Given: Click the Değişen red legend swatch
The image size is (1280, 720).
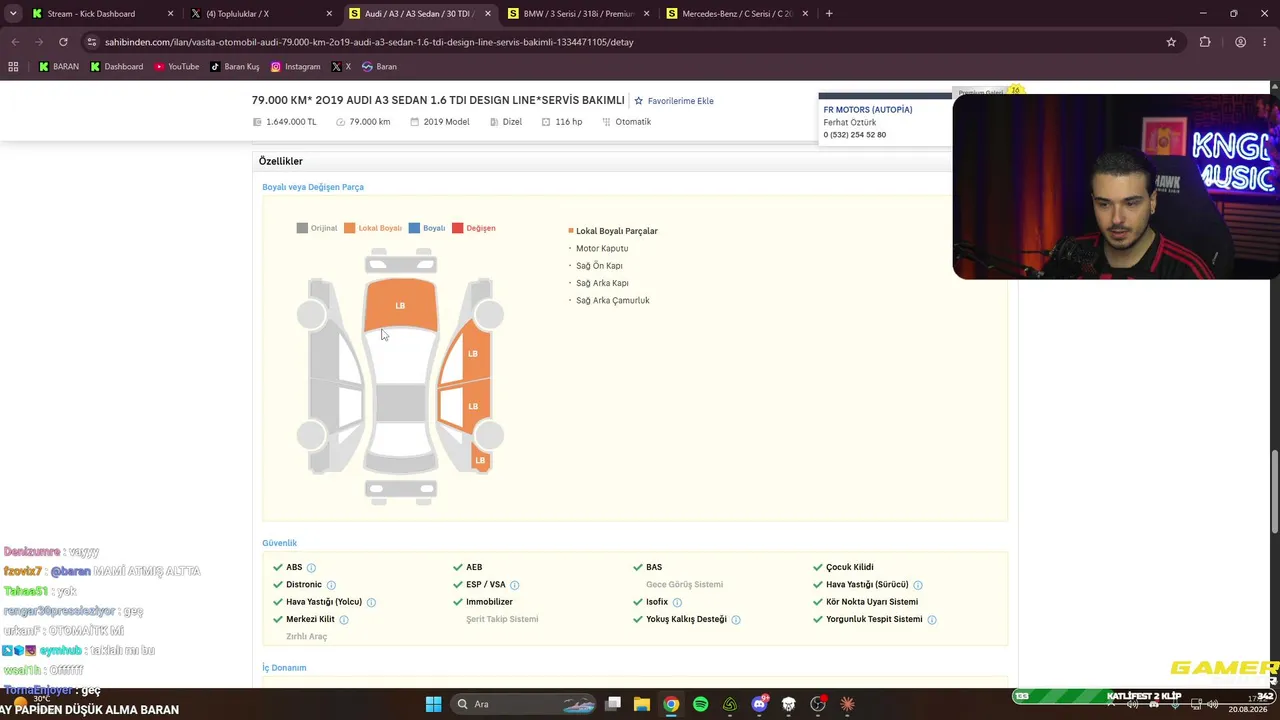Looking at the screenshot, I should point(457,228).
